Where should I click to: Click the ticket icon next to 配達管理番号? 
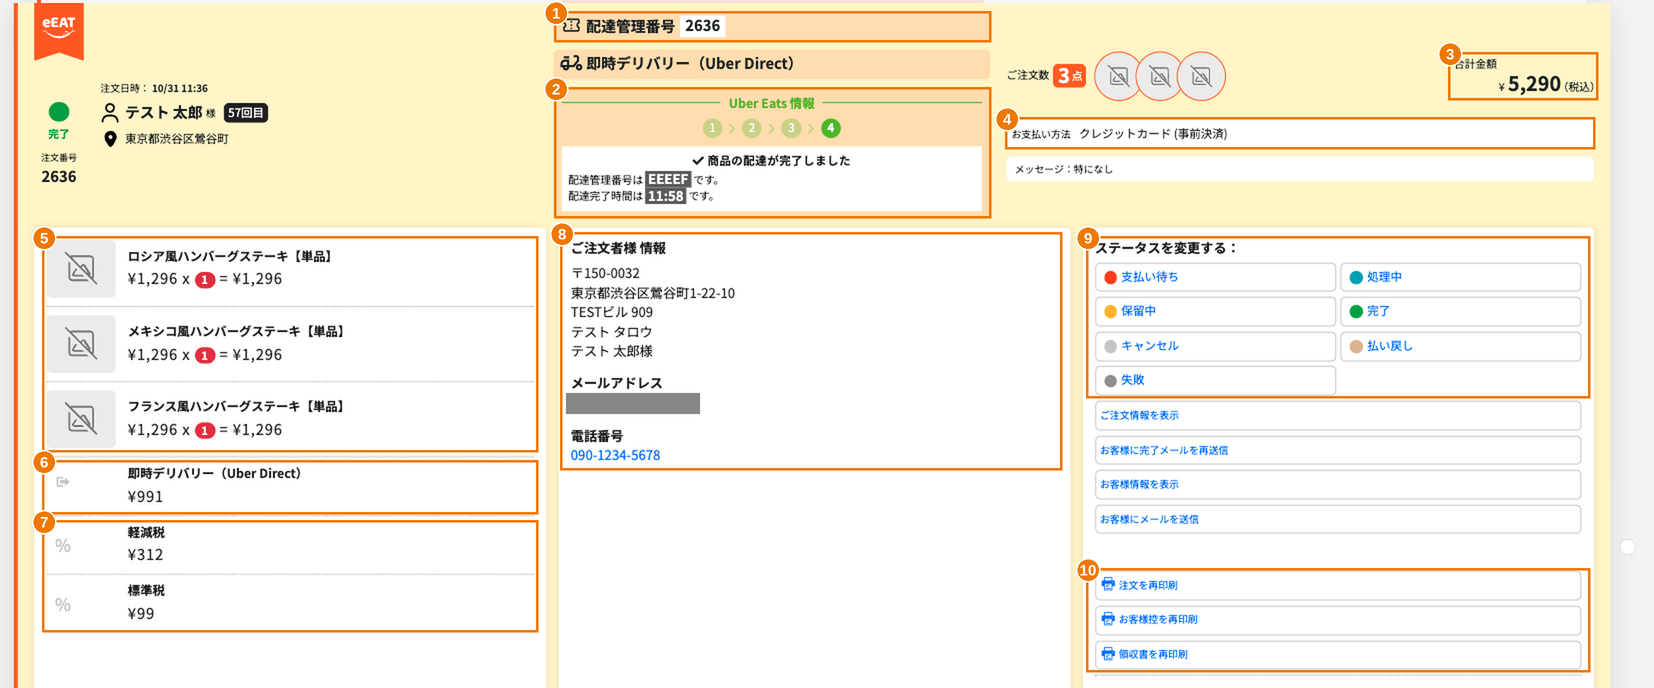click(571, 26)
